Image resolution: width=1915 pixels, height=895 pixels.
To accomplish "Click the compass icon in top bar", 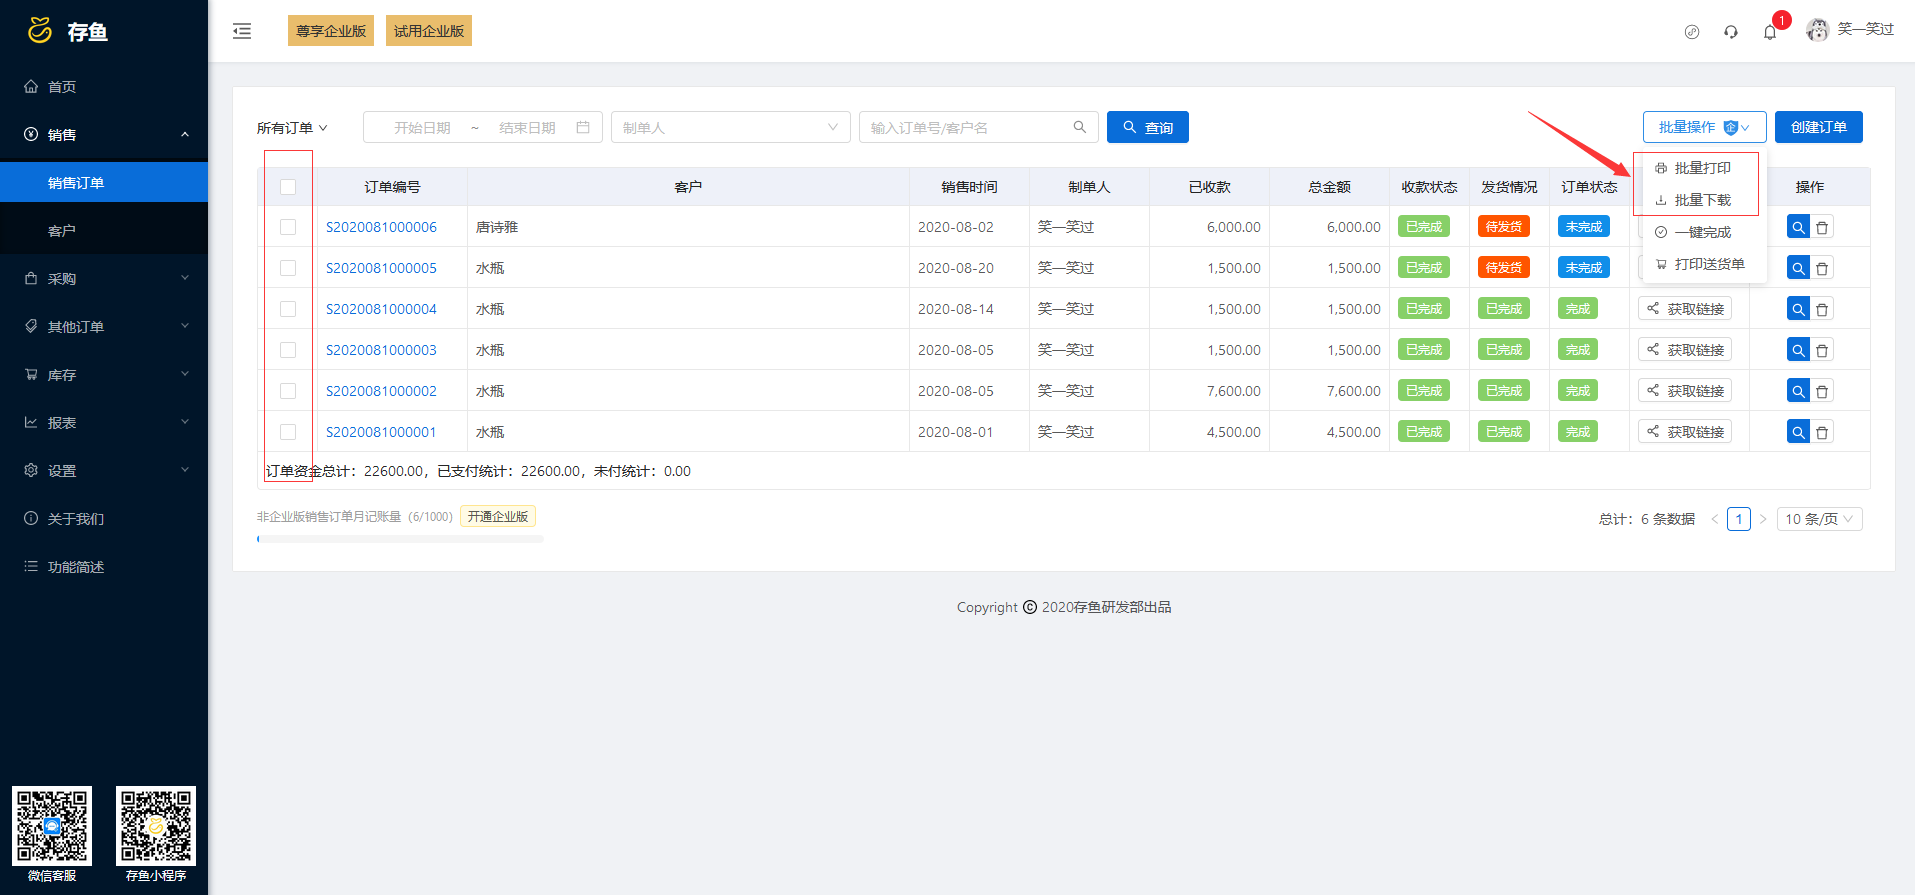I will [x=1692, y=32].
